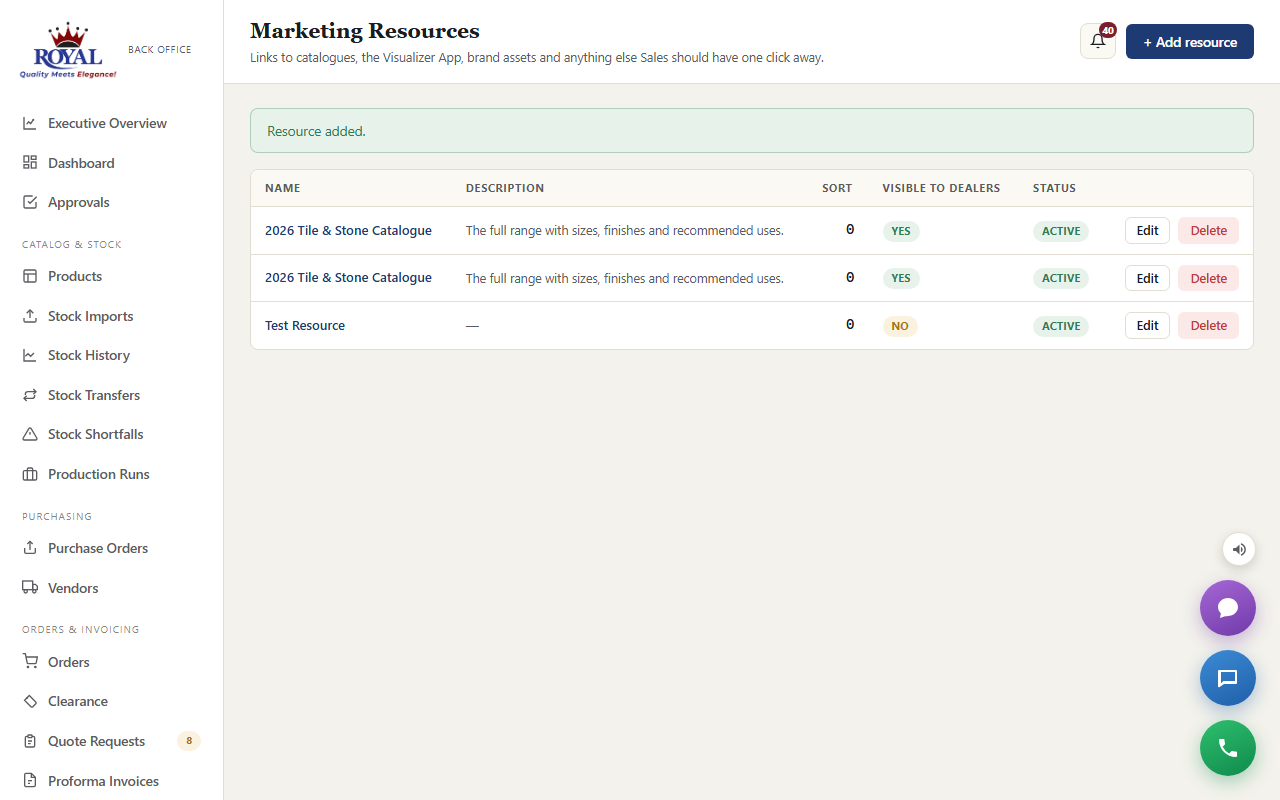
Task: Click the "Resource added." confirmation message
Action: click(752, 131)
